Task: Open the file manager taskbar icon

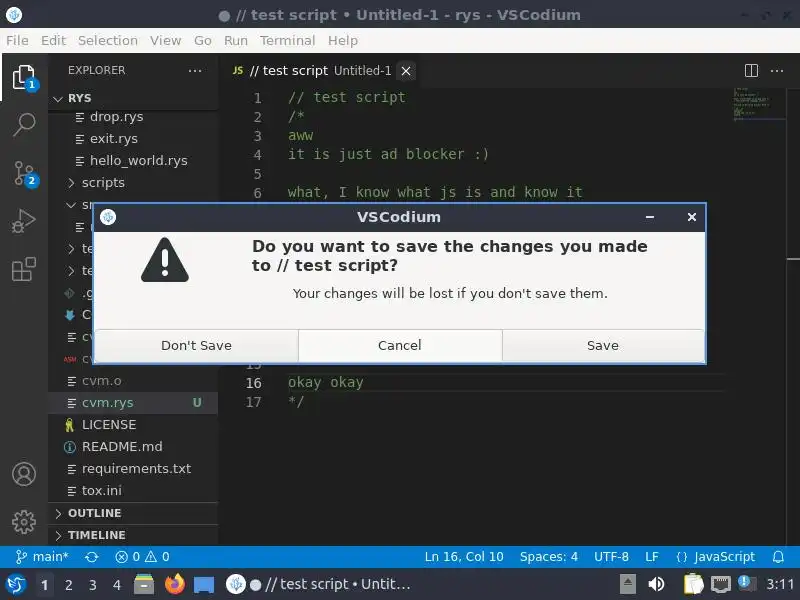Action: [x=144, y=584]
